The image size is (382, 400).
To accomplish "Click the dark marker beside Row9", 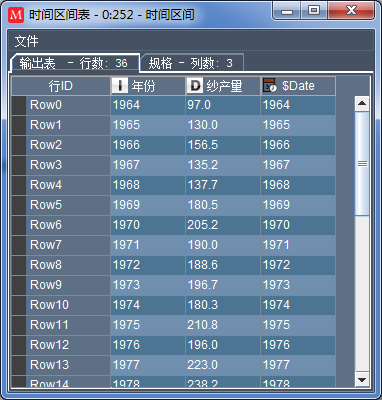I will pyautogui.click(x=19, y=285).
